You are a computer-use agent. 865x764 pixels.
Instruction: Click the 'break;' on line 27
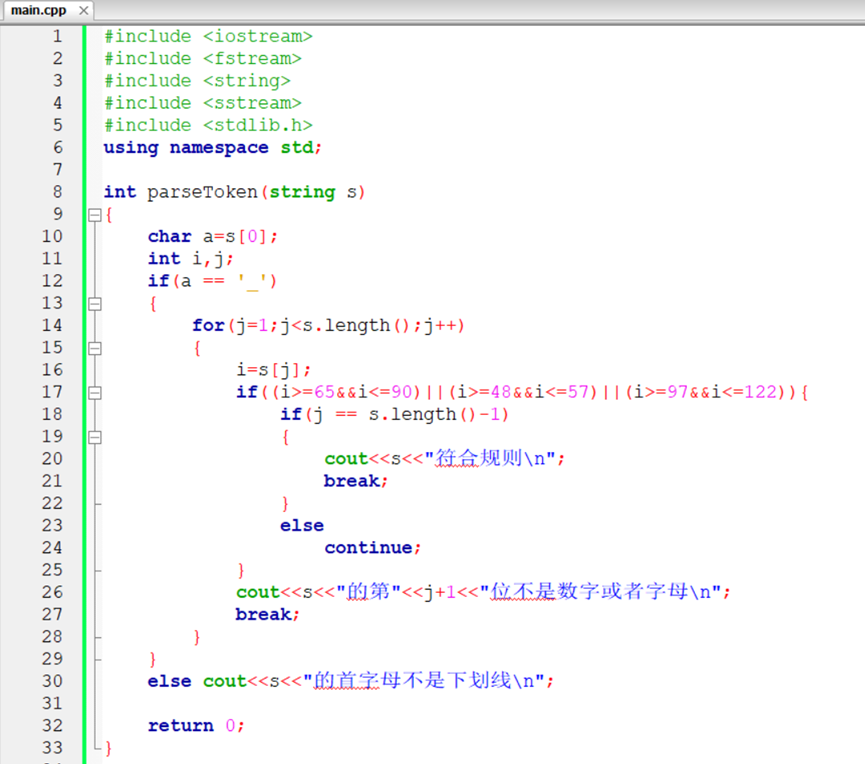click(x=268, y=615)
